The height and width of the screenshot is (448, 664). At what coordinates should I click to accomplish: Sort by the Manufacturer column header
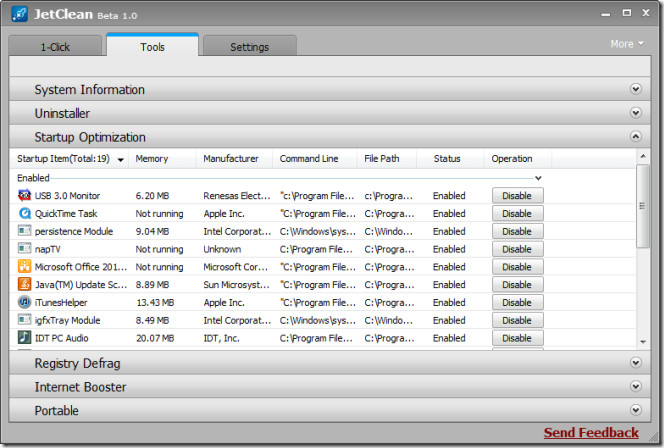(235, 159)
